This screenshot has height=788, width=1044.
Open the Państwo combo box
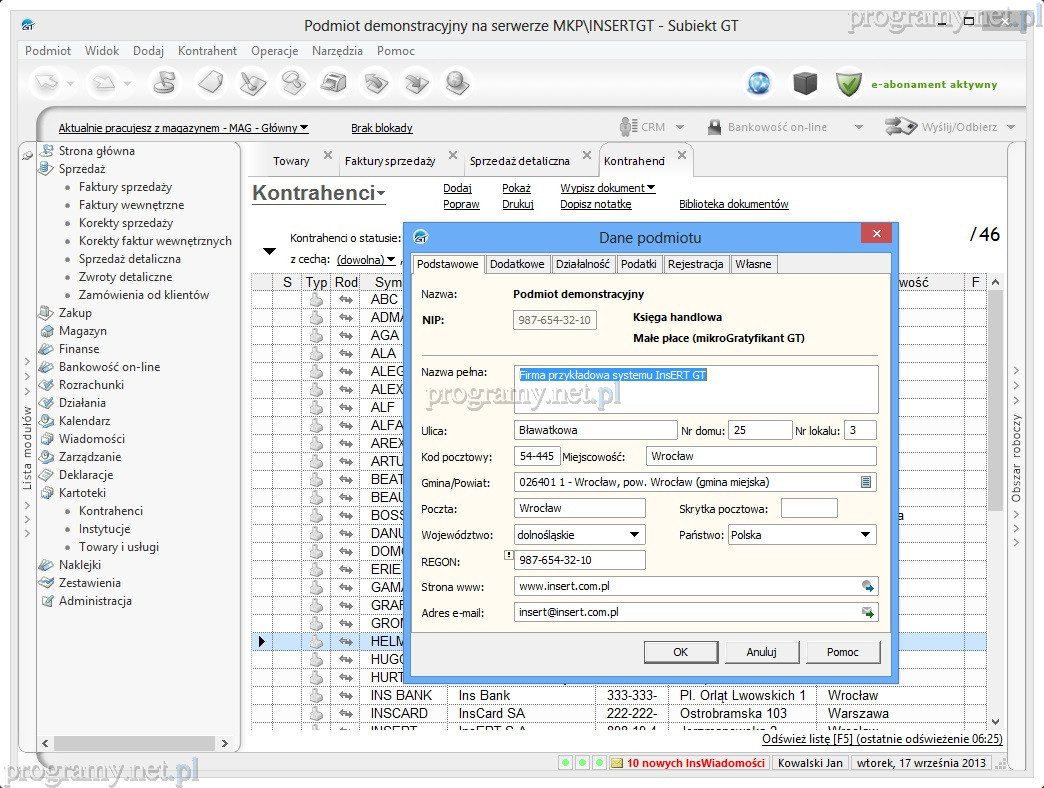(x=866, y=535)
